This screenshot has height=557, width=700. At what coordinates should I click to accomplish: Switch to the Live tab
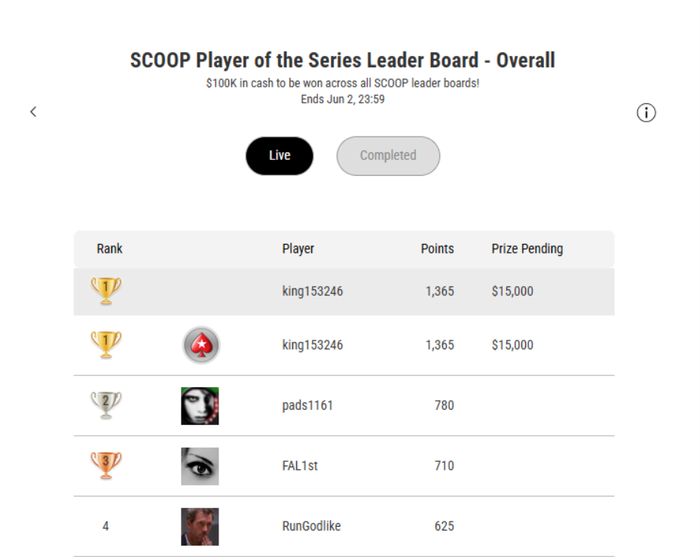[279, 156]
